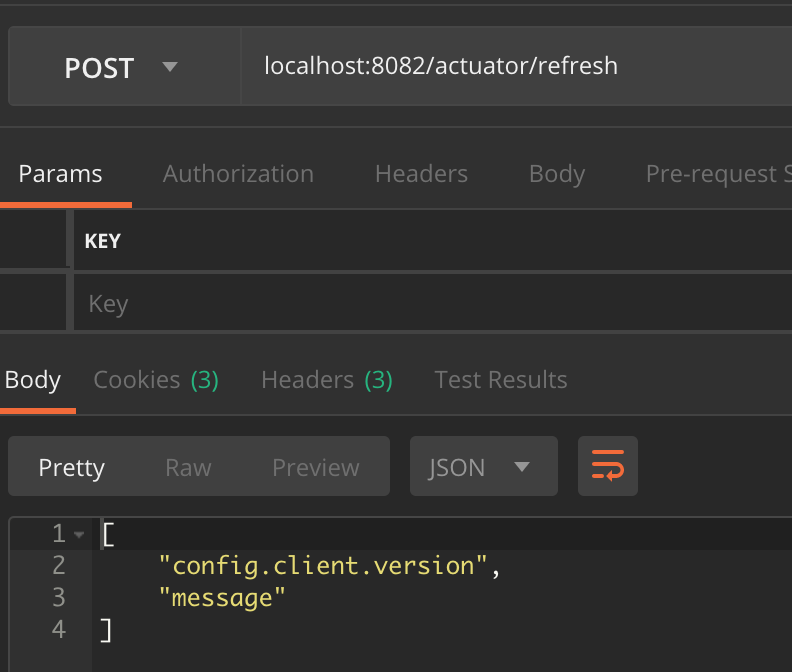Switch to the request Params tab

click(x=61, y=174)
